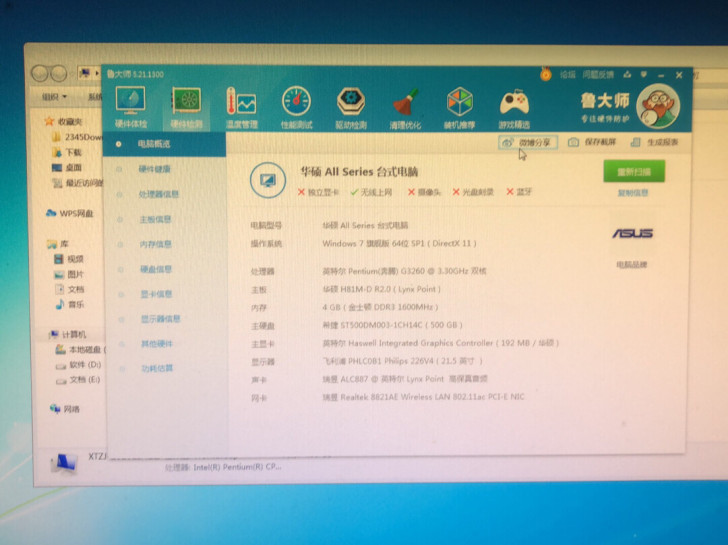
Task: Click the 独立显卡 status indicator
Action: point(318,192)
